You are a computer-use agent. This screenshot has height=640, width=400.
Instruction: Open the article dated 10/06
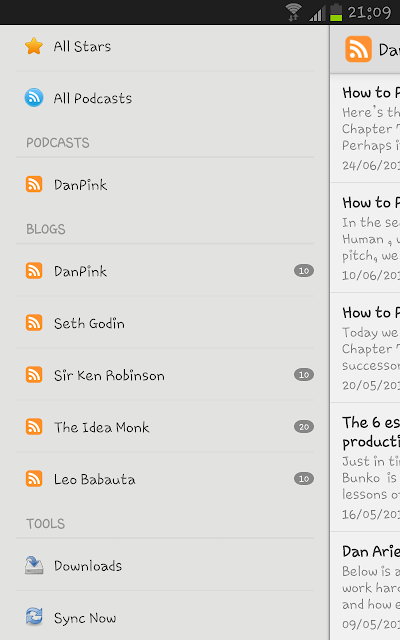click(x=365, y=238)
